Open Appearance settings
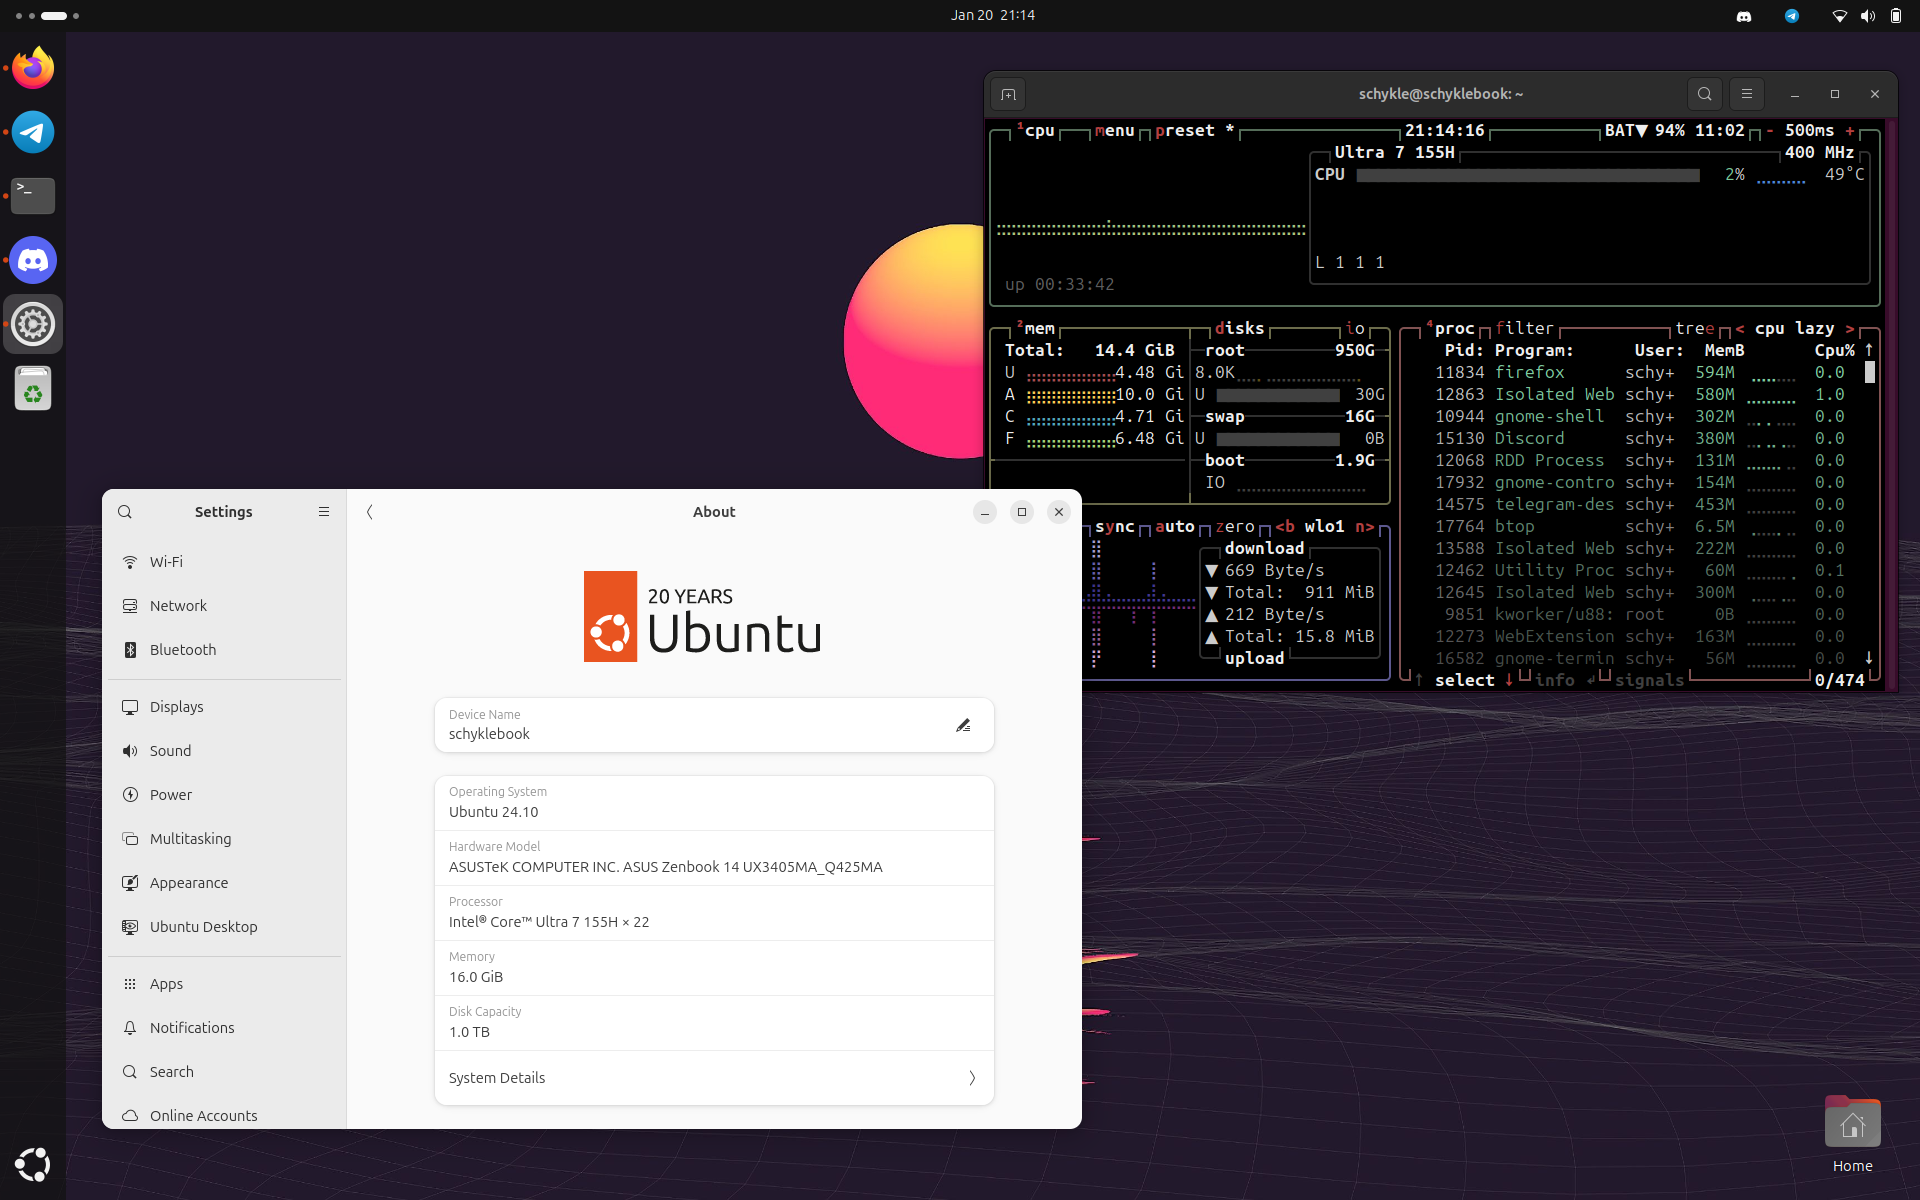Viewport: 1920px width, 1200px height. (x=225, y=883)
